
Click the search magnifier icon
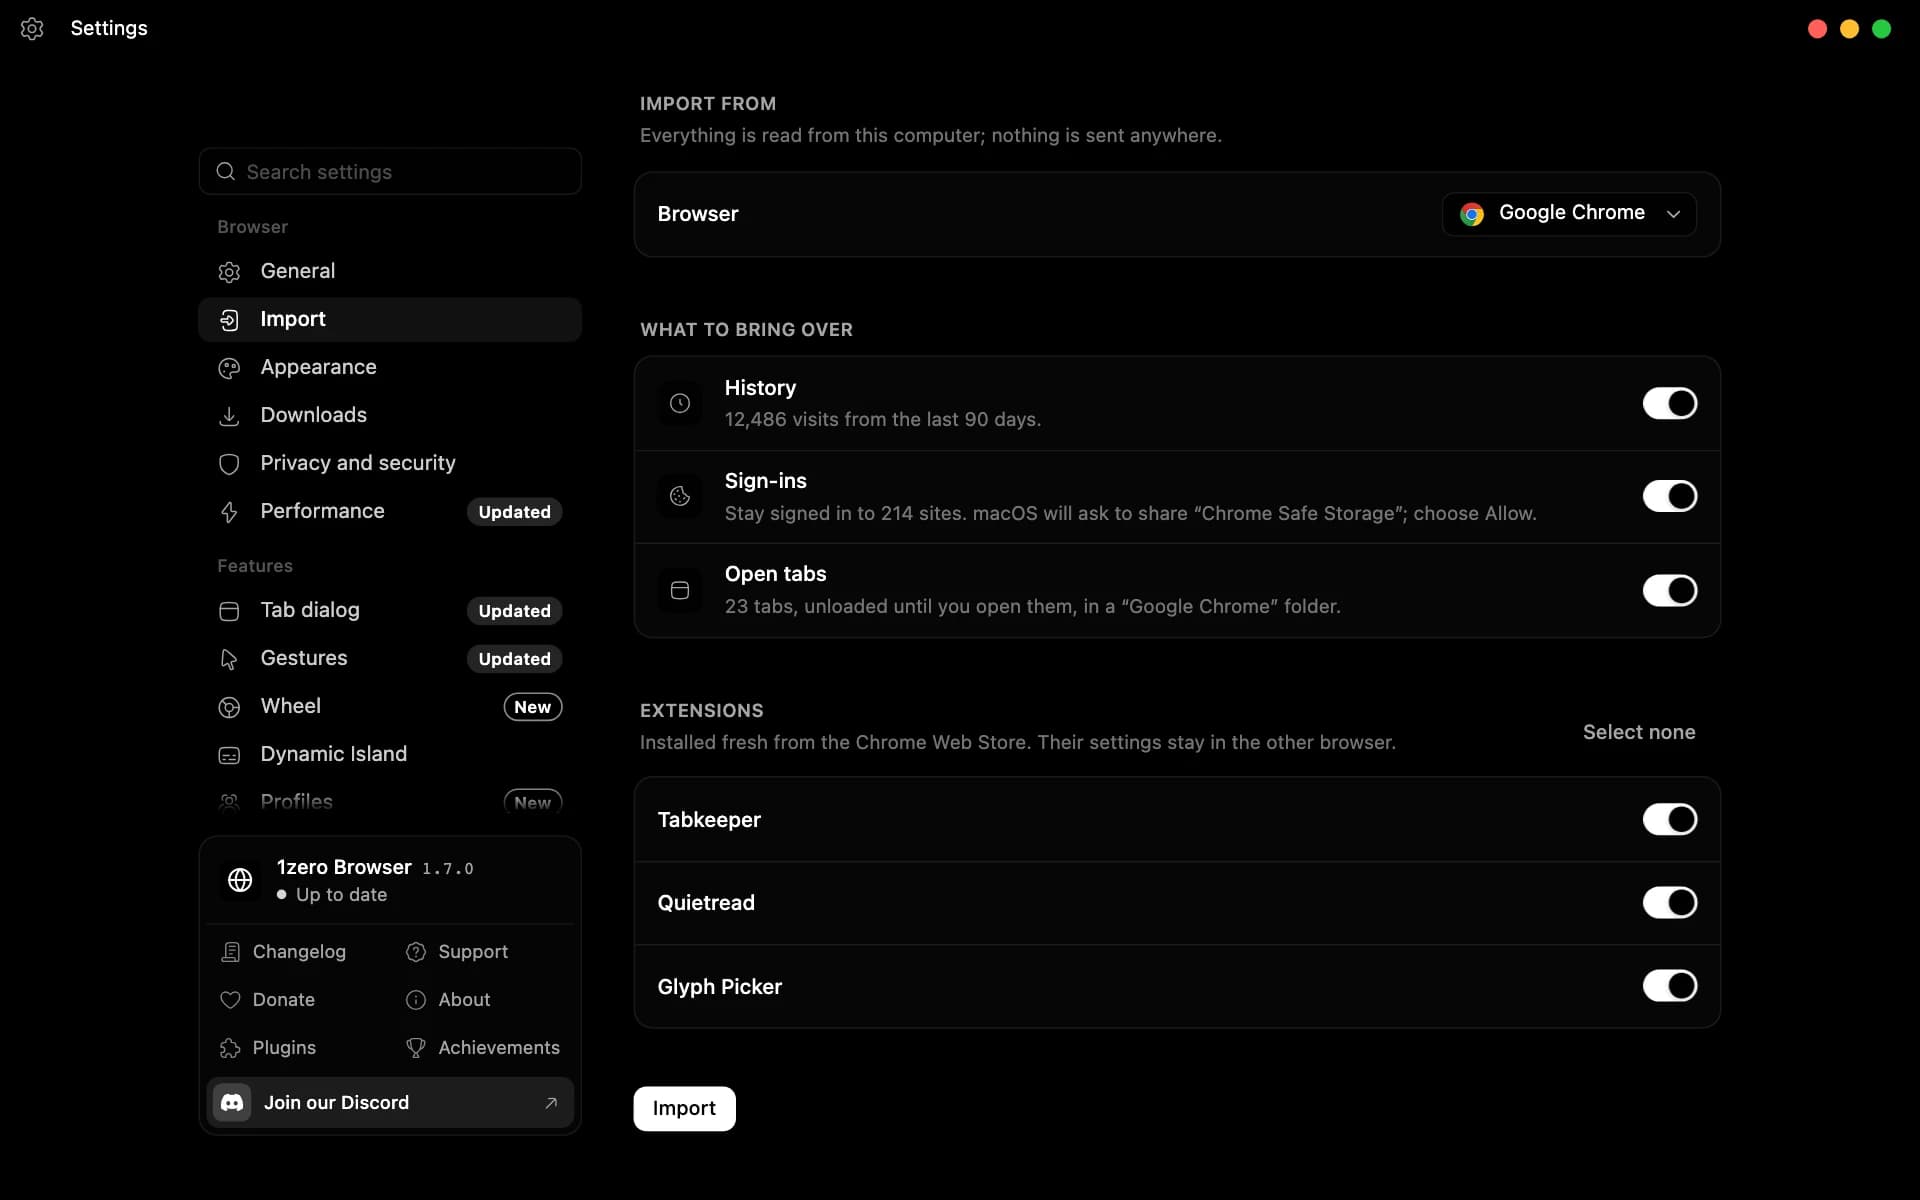[x=226, y=171]
